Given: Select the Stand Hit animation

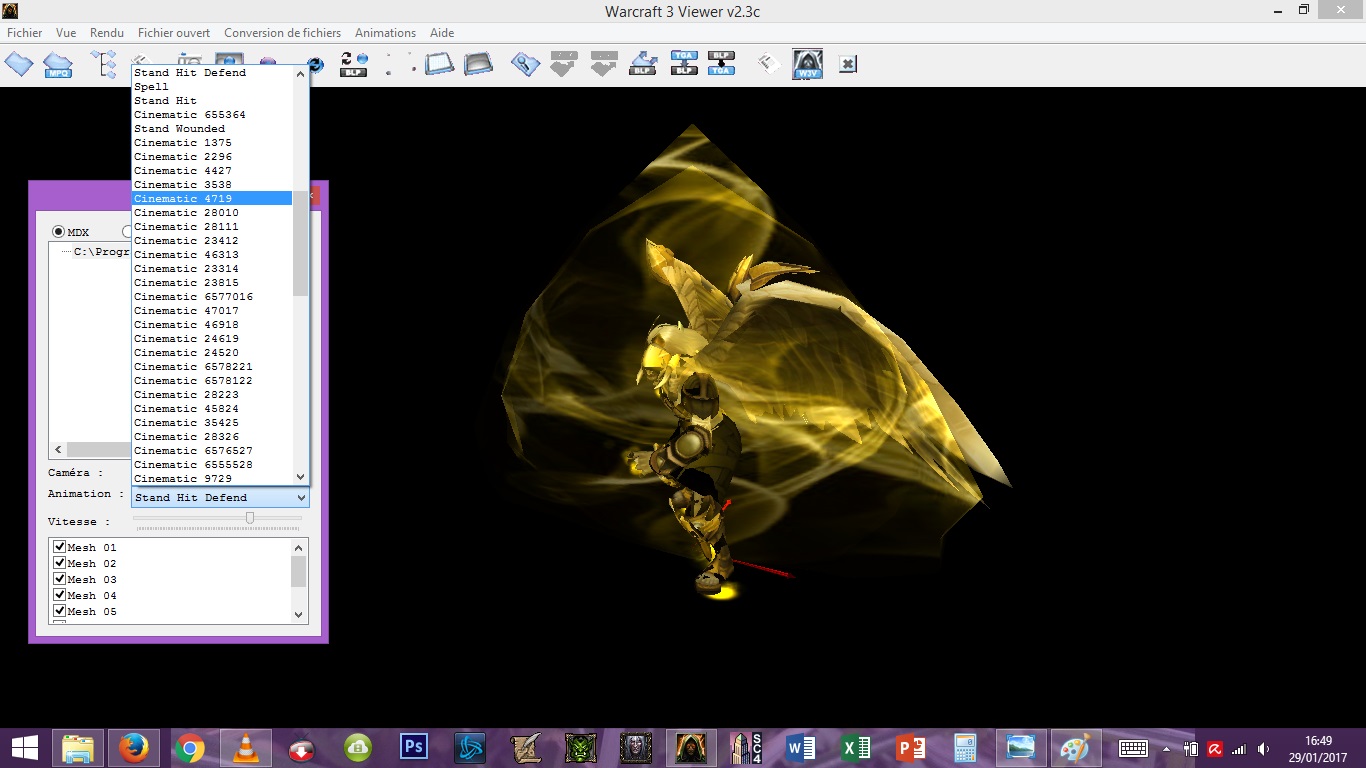Looking at the screenshot, I should [212, 100].
